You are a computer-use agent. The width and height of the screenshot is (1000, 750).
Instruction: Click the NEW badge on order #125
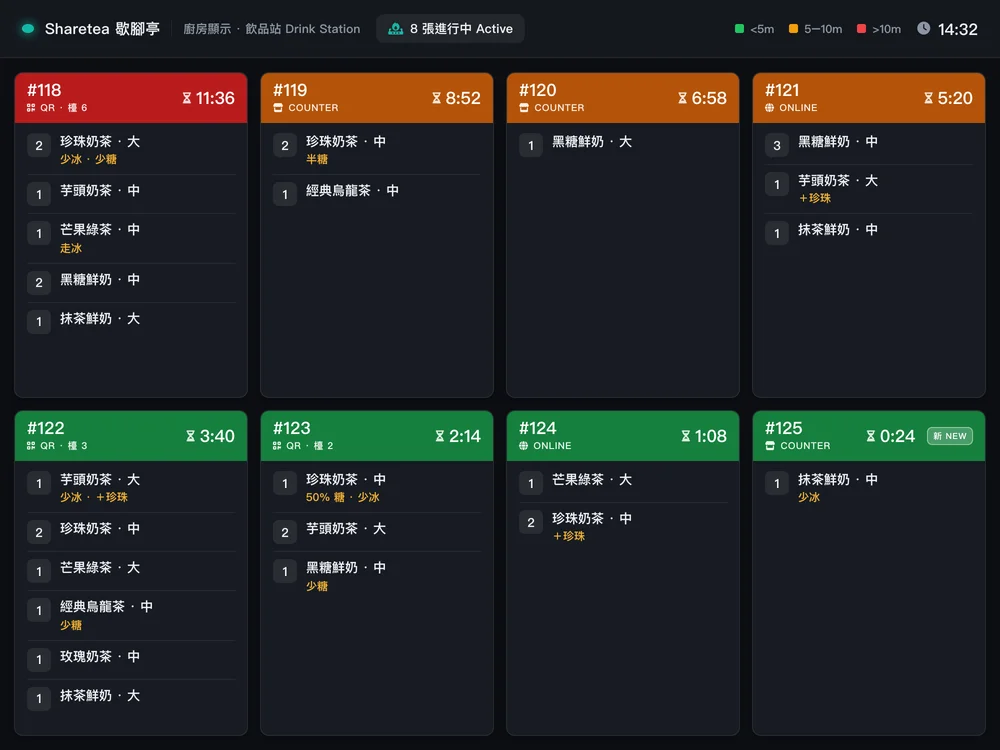point(950,436)
